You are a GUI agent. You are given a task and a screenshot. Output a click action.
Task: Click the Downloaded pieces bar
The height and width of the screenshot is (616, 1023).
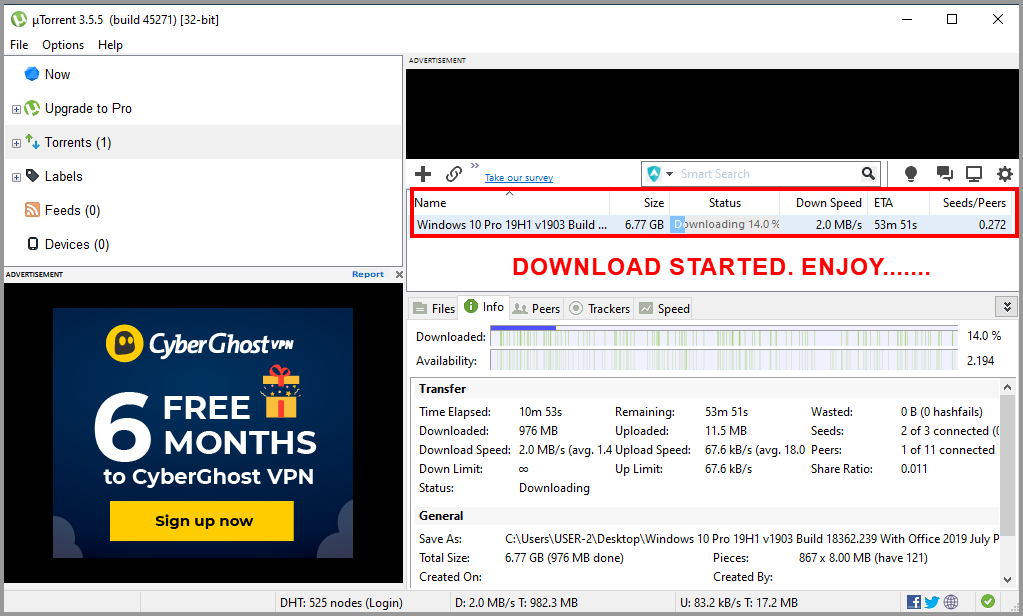point(724,337)
